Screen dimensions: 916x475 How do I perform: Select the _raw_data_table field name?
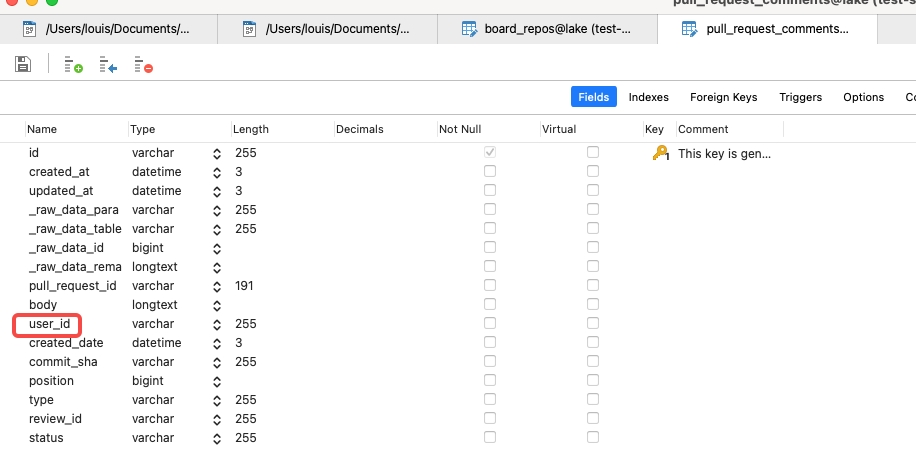[75, 229]
